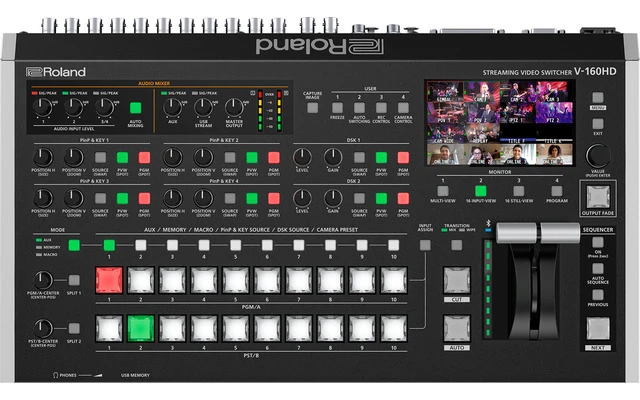Click the DSK 2 GAIN knob

click(x=333, y=199)
